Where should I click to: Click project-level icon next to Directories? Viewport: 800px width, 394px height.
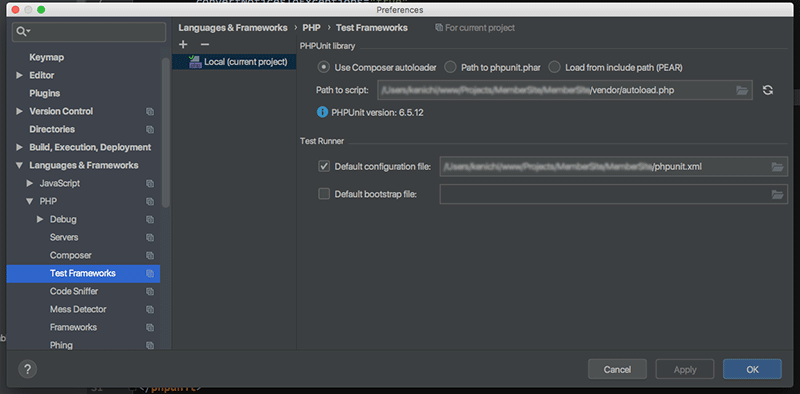click(x=150, y=129)
